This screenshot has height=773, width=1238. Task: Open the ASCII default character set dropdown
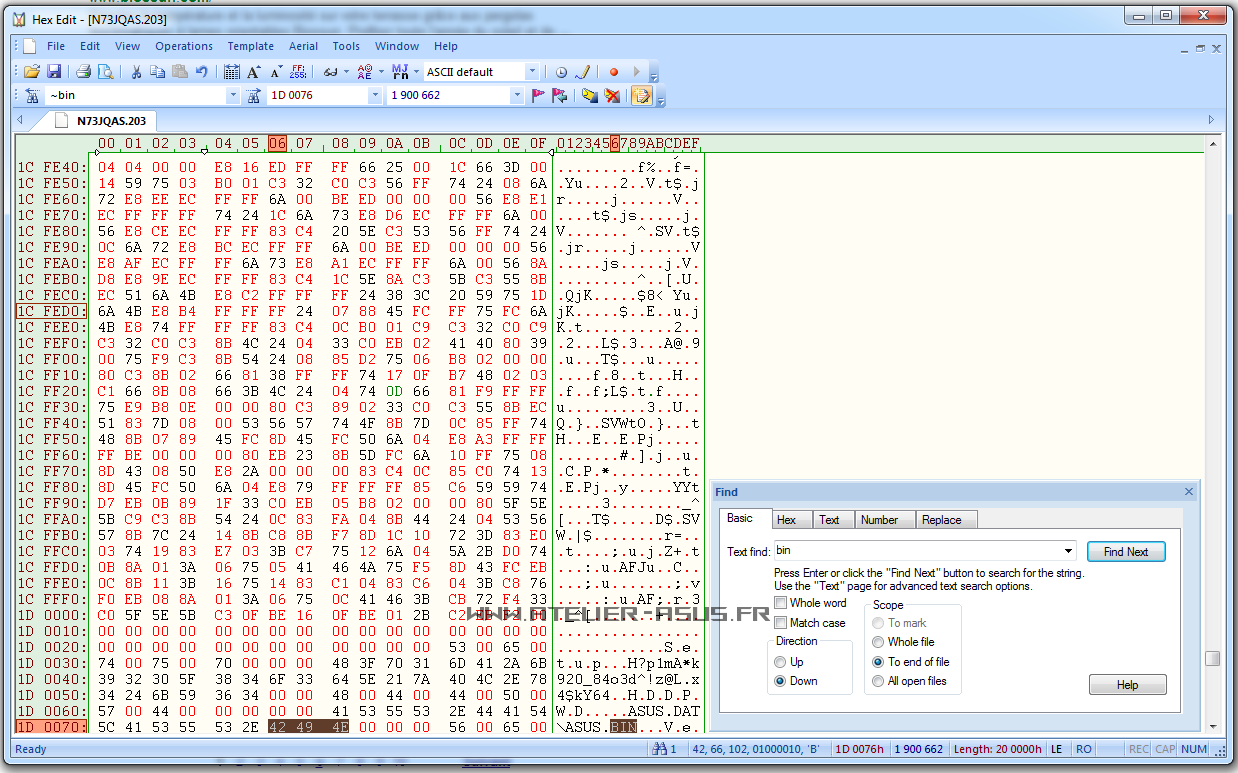(x=532, y=72)
